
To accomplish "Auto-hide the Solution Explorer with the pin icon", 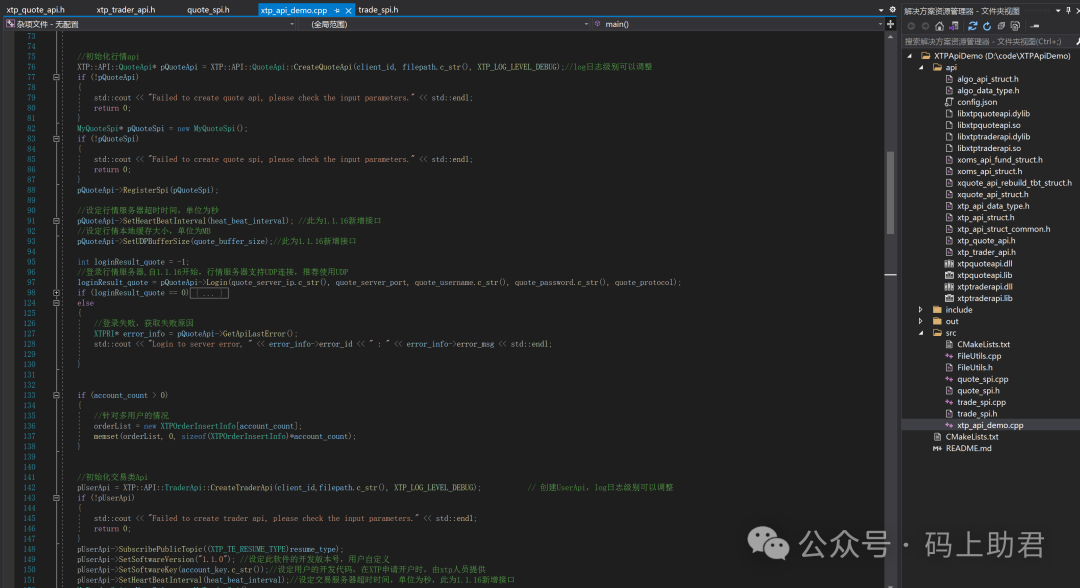I will 1068,10.
